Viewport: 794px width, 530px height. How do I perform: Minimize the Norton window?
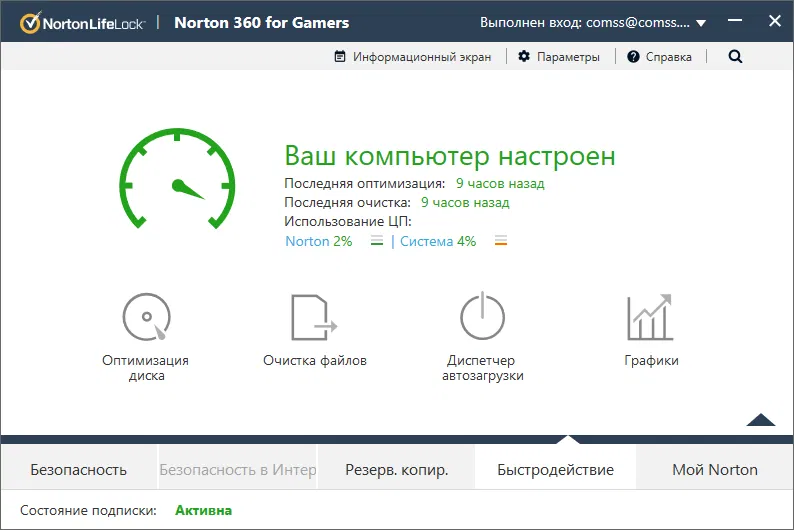[x=735, y=21]
